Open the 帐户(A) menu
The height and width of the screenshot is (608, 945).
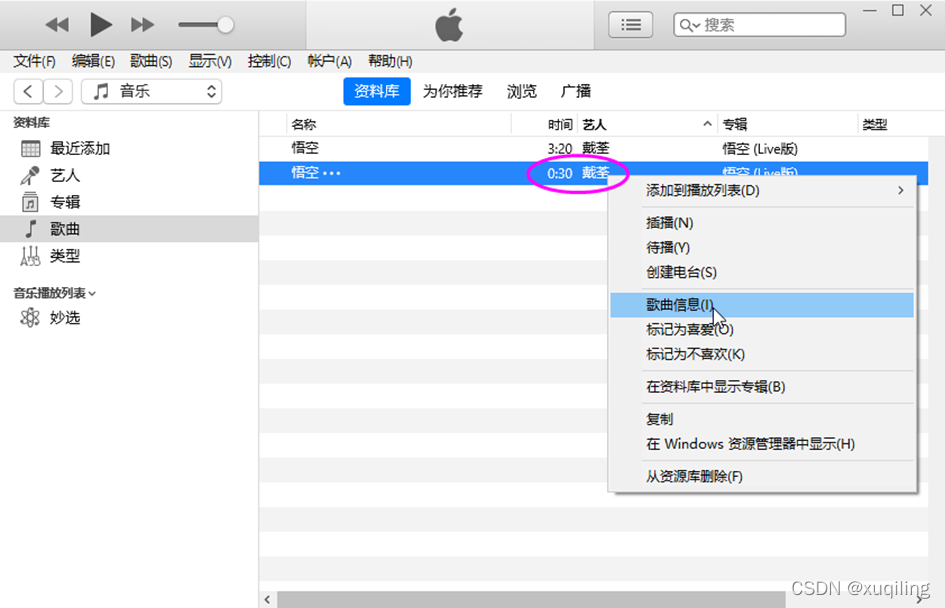[329, 61]
